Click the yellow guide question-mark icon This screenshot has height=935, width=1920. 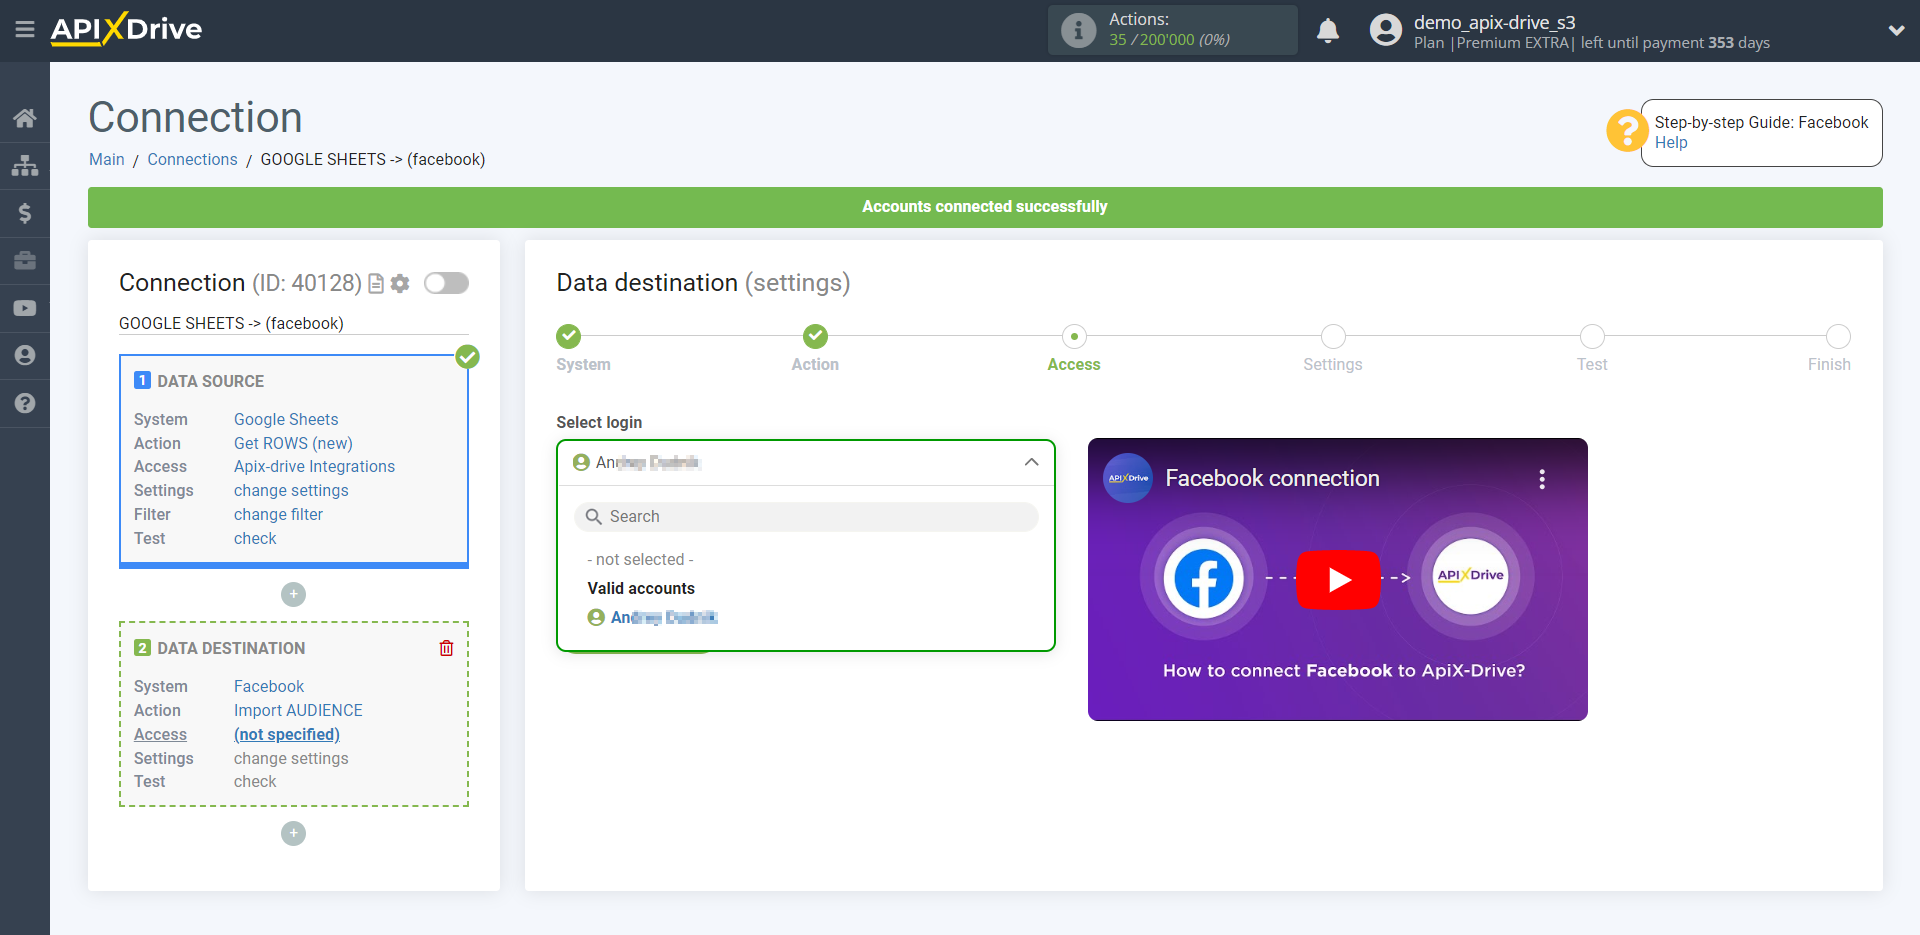[x=1627, y=131]
